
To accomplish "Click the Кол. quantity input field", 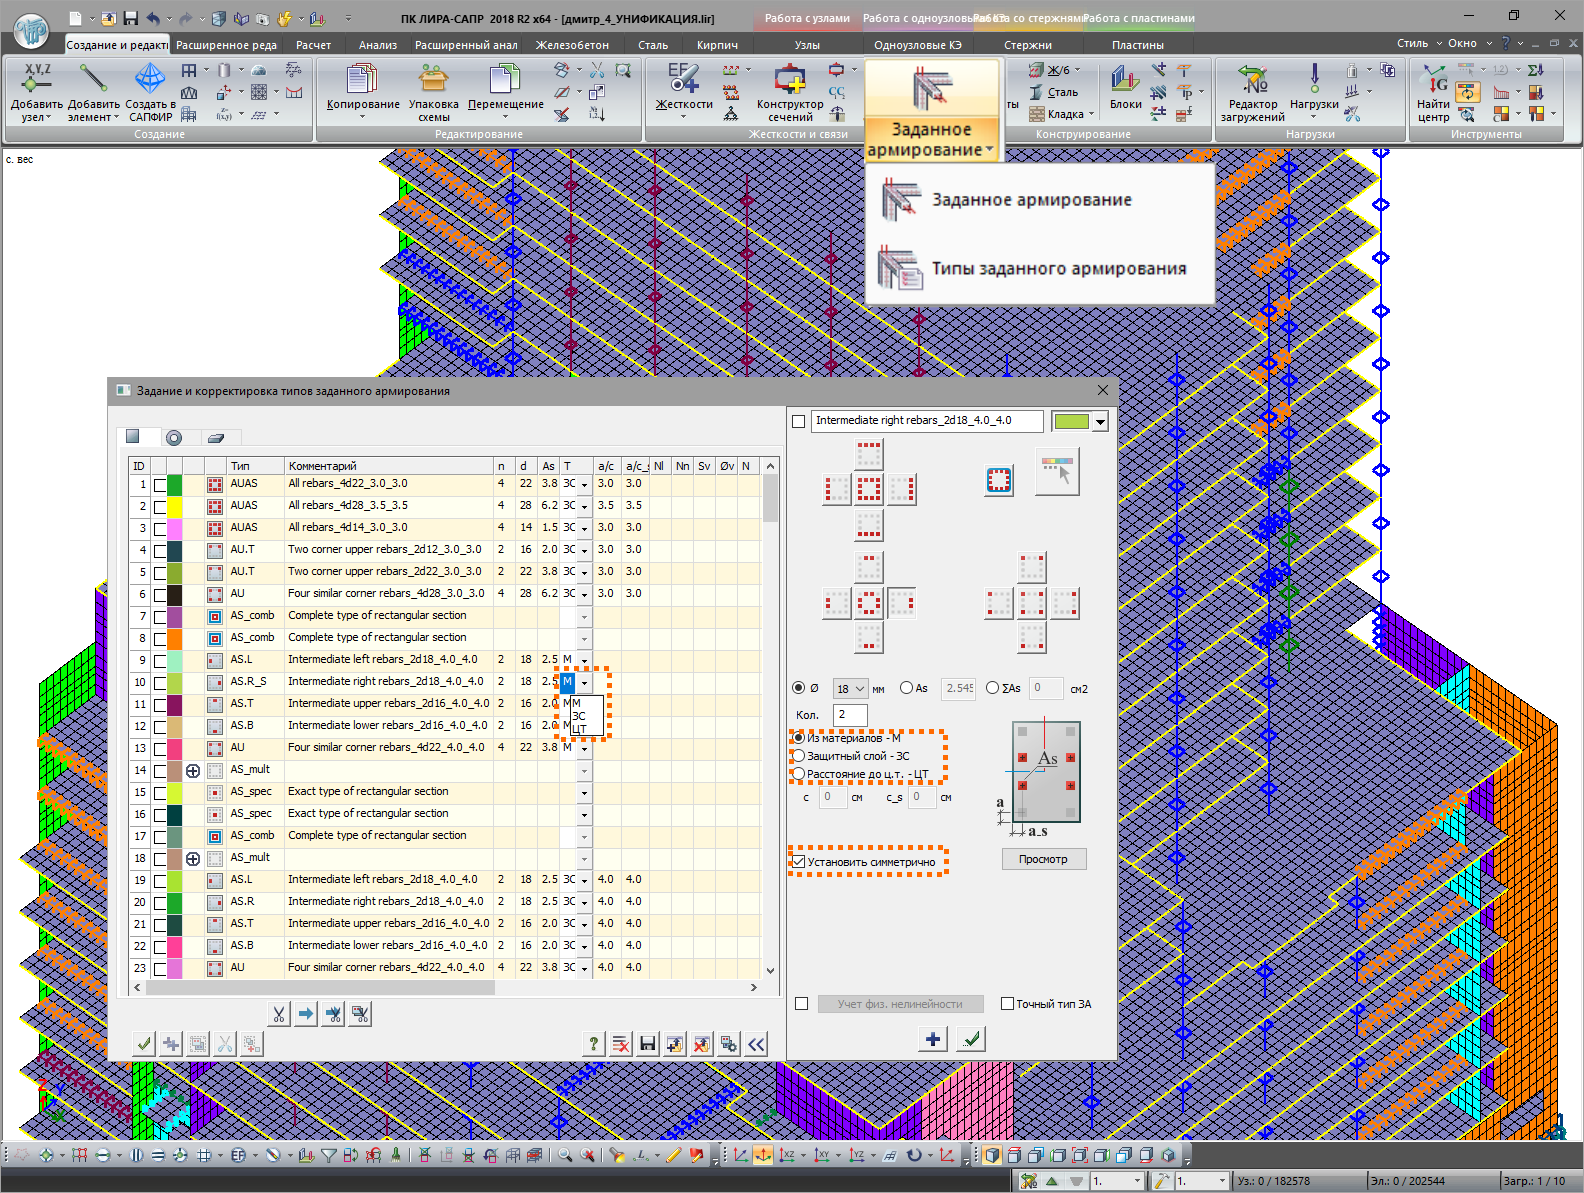I will point(850,714).
